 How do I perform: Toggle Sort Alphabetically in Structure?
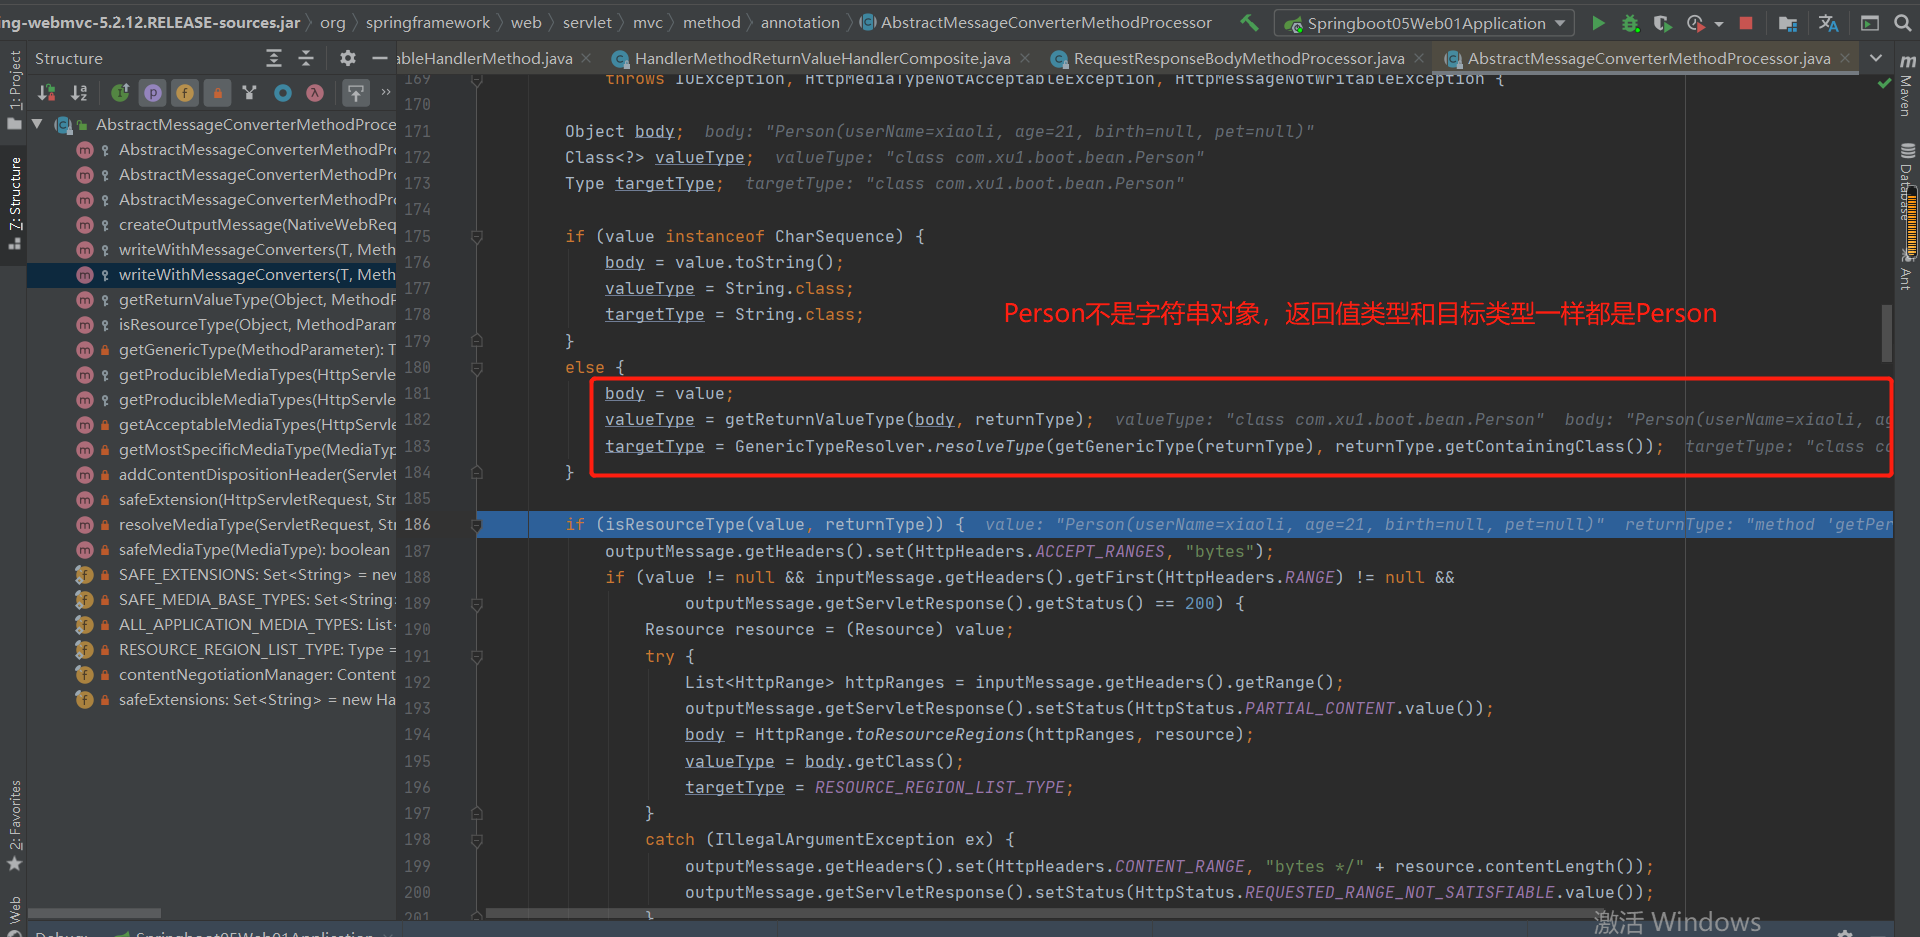(x=79, y=93)
